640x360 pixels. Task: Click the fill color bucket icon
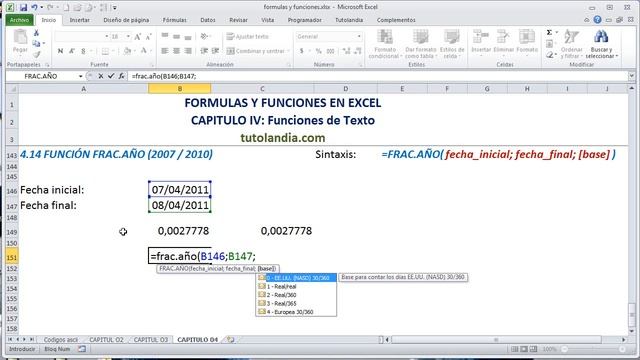127,51
